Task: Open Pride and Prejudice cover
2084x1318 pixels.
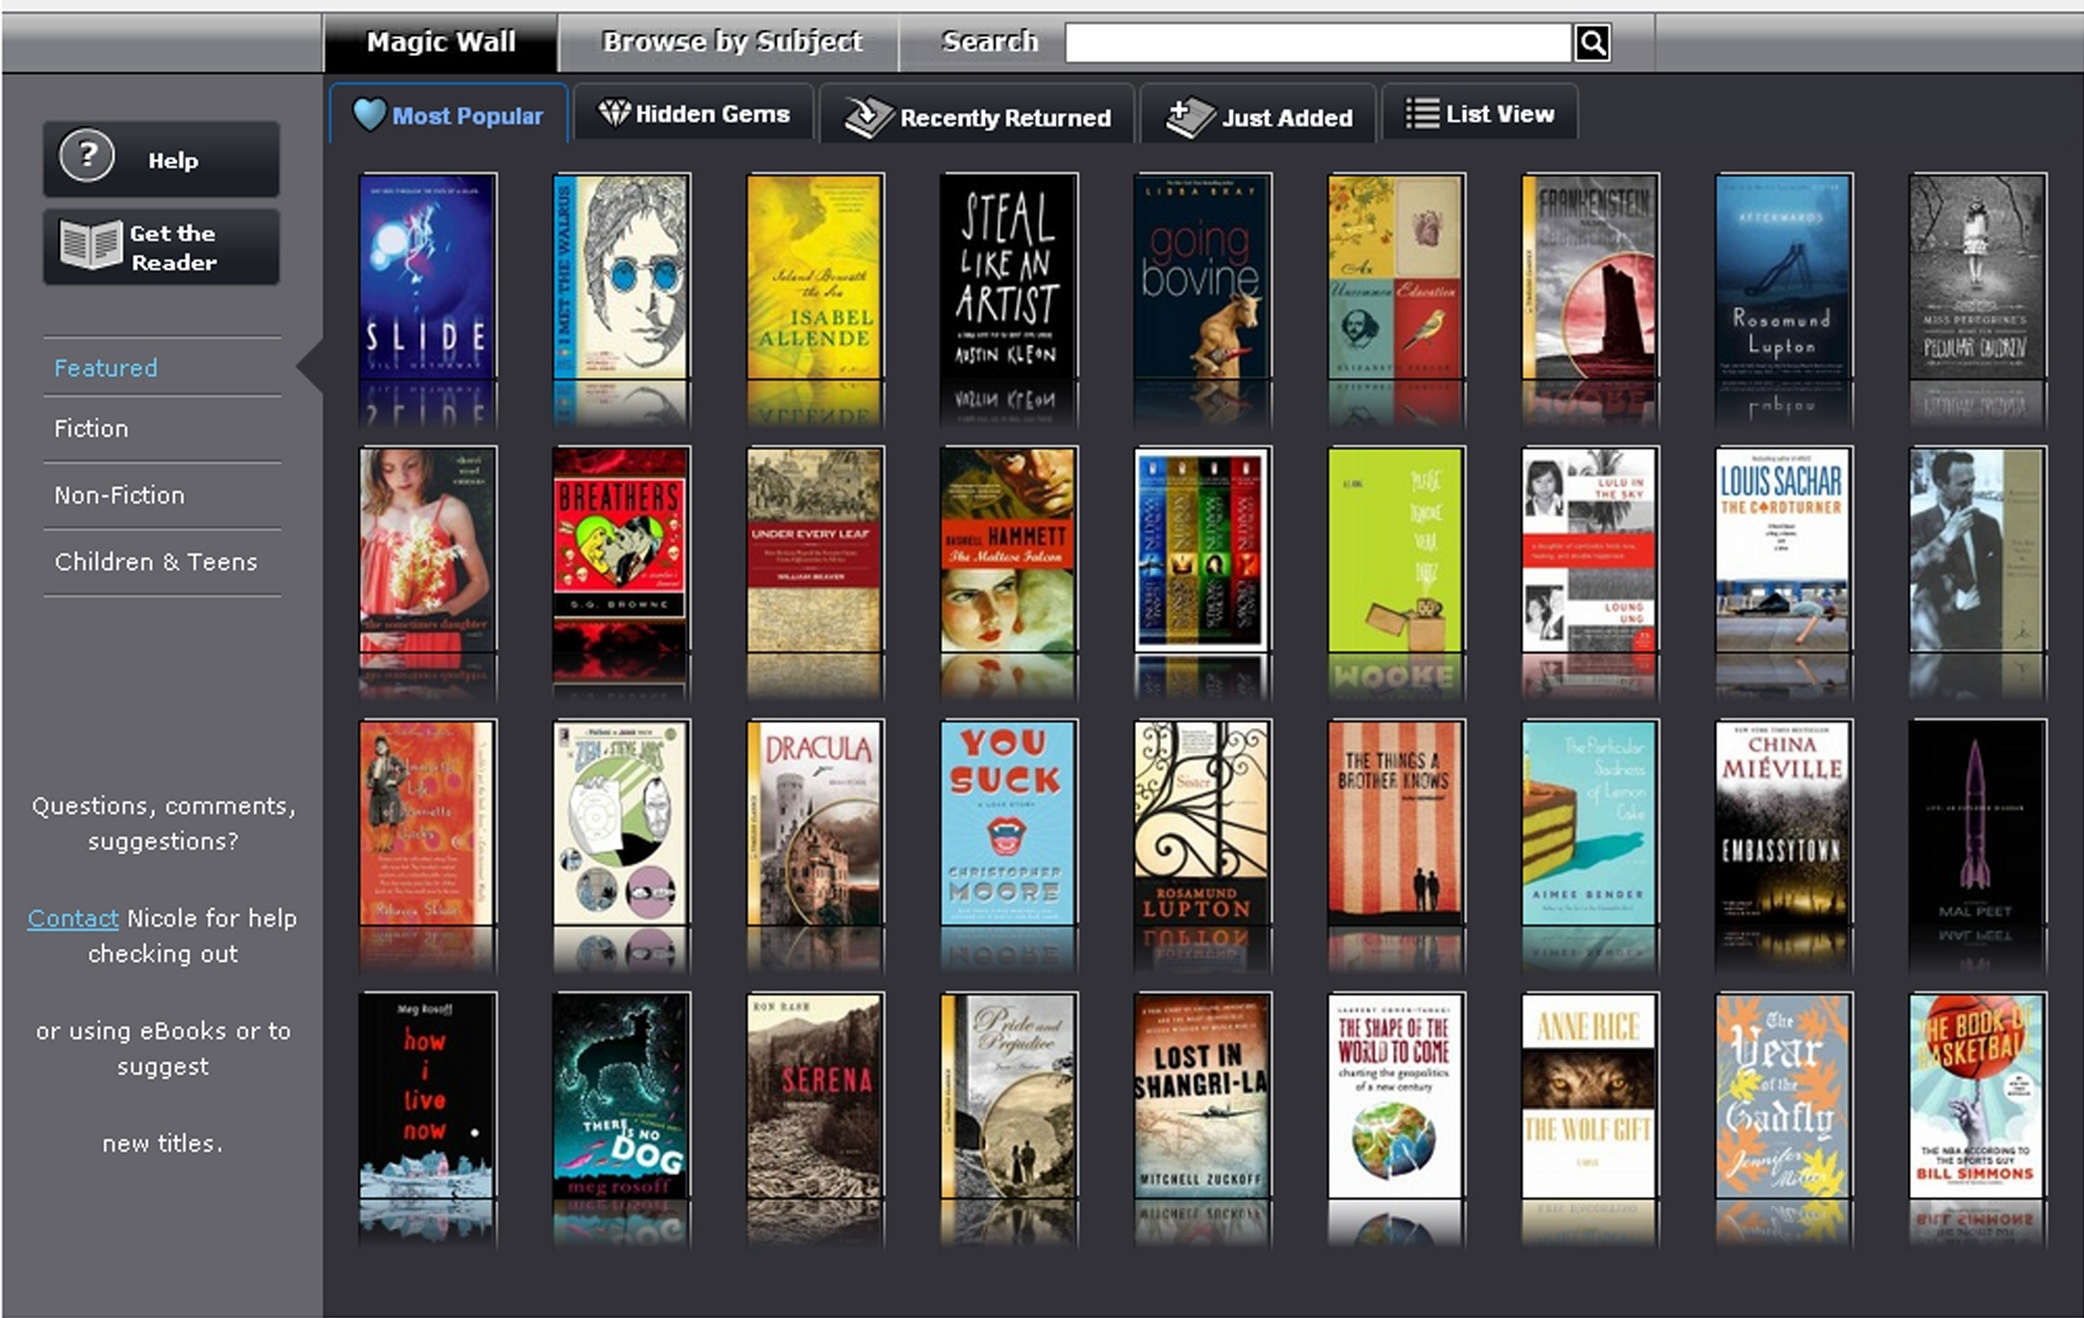Action: 1009,1096
